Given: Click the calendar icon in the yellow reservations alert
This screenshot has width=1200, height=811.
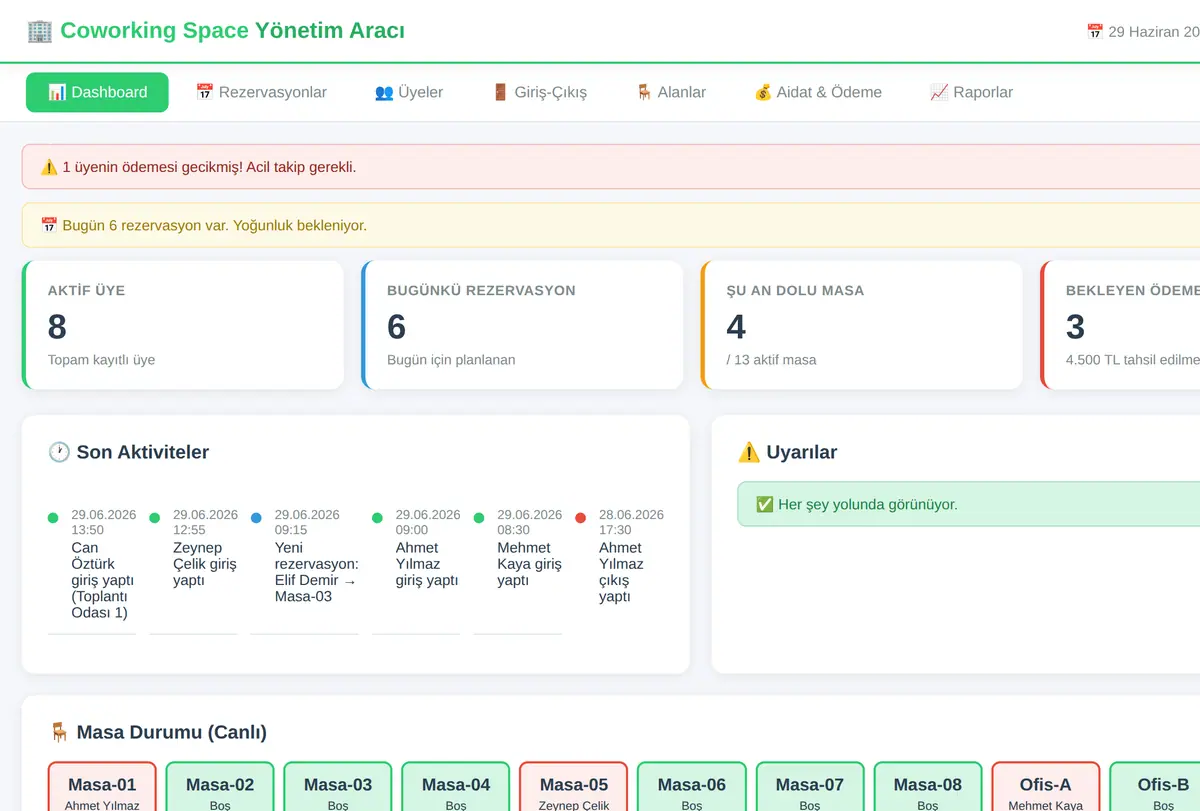Looking at the screenshot, I should pos(49,225).
